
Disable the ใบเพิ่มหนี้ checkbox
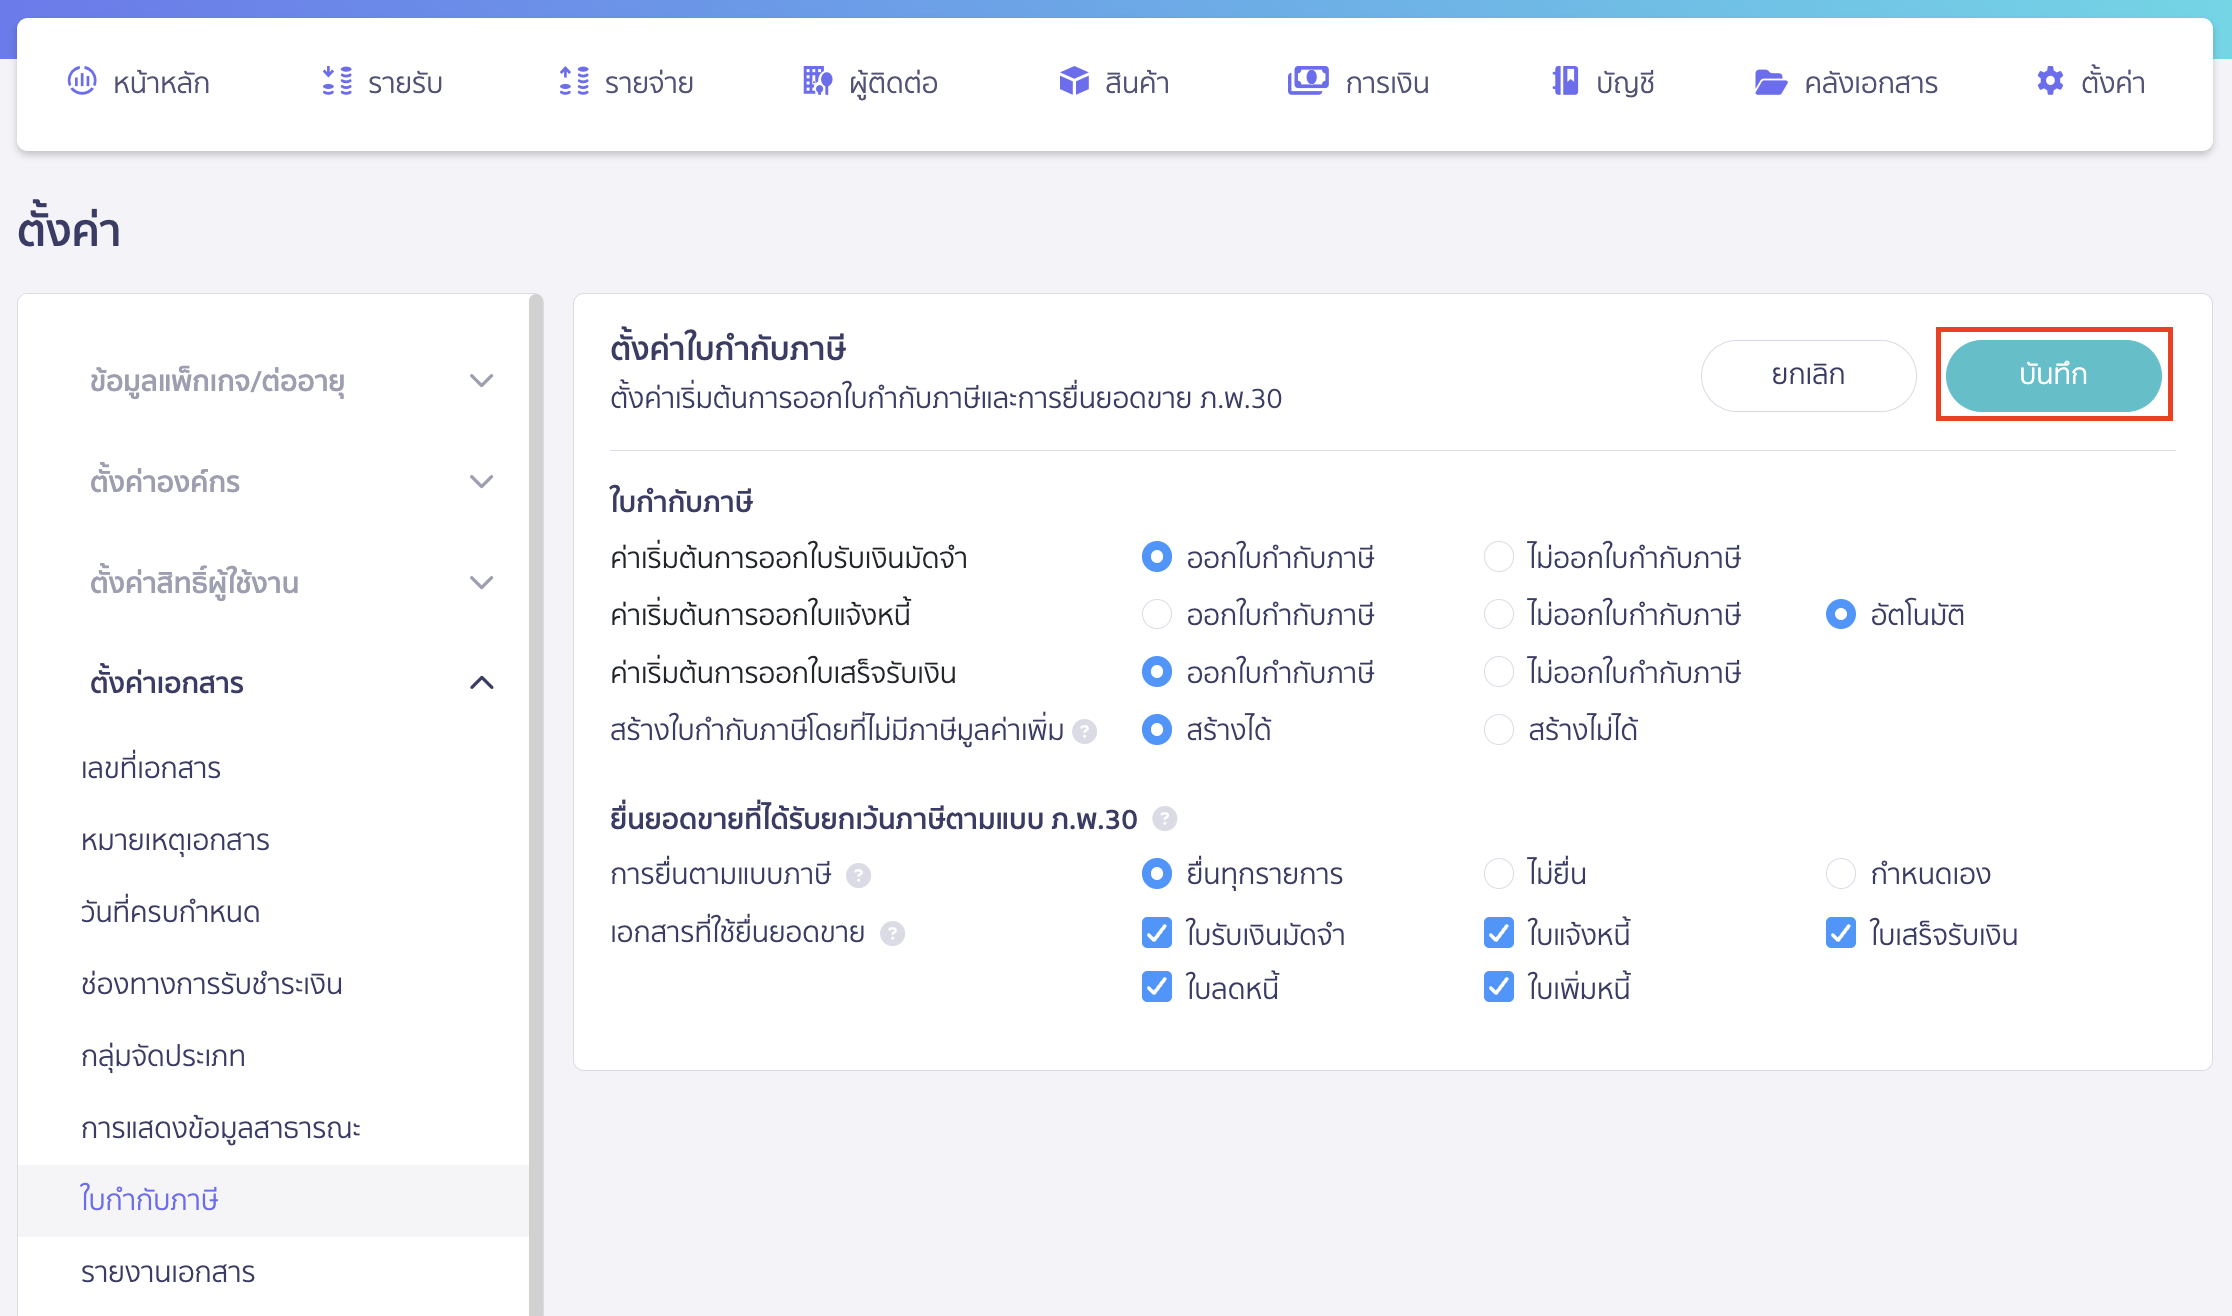(x=1498, y=987)
